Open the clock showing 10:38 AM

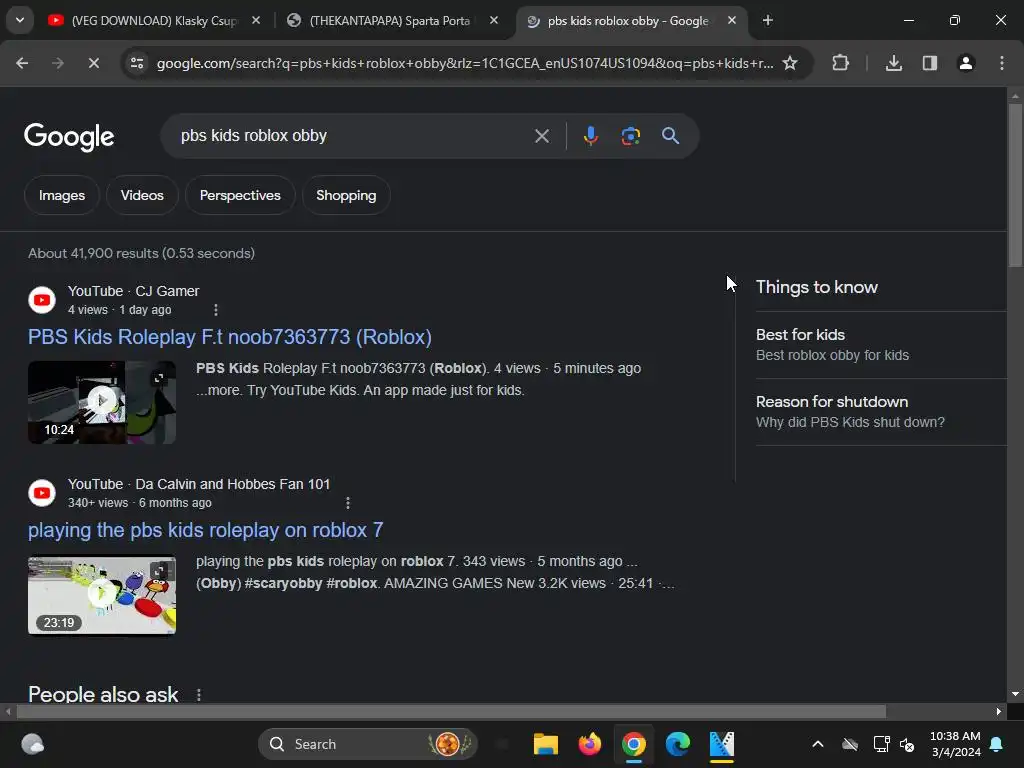tap(955, 744)
